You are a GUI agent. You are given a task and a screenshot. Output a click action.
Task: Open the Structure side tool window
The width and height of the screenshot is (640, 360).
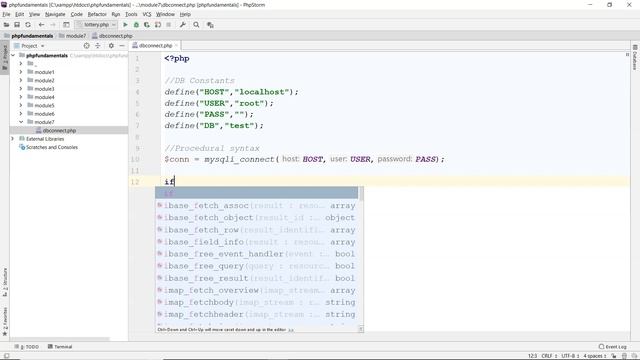point(5,282)
